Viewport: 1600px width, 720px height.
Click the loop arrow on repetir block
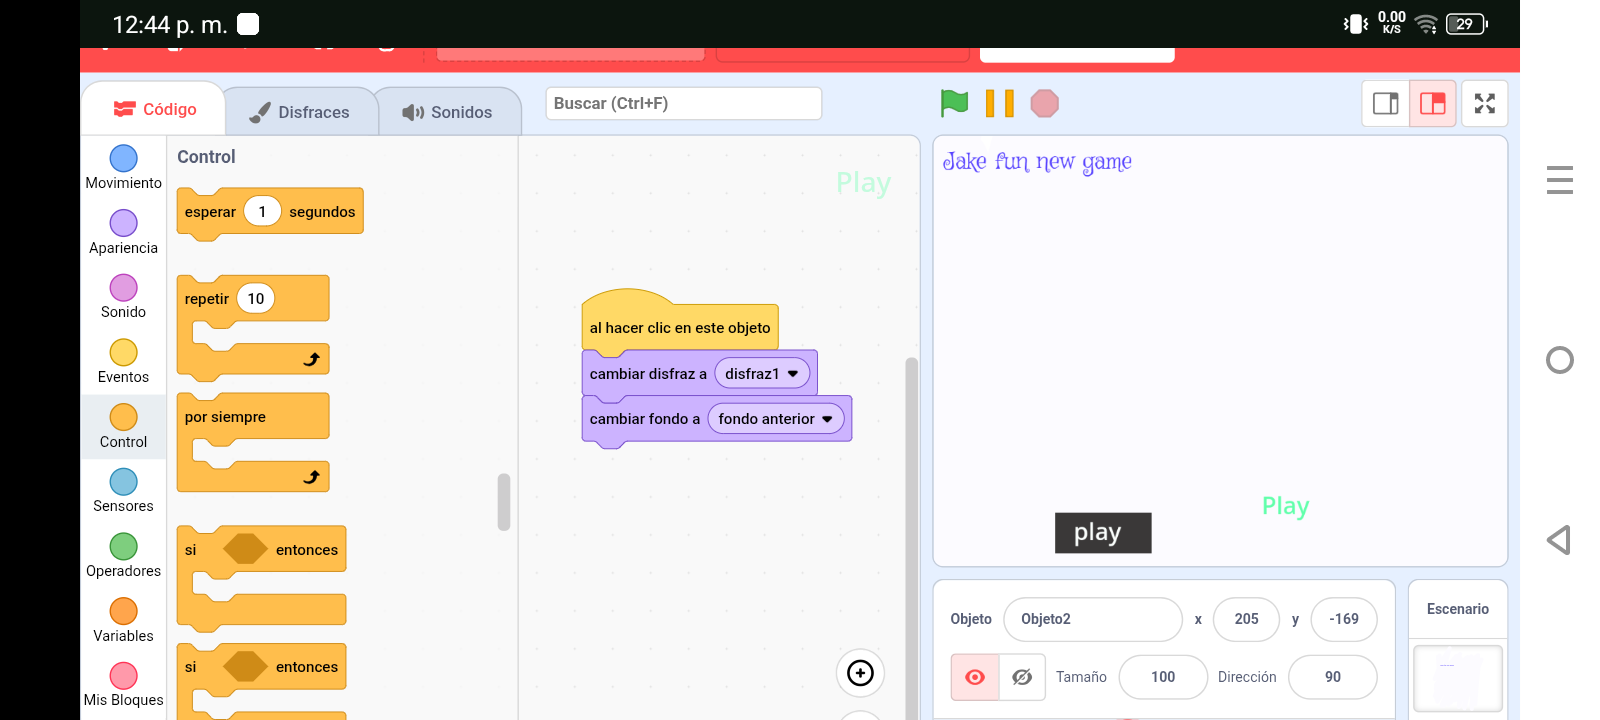pos(312,359)
